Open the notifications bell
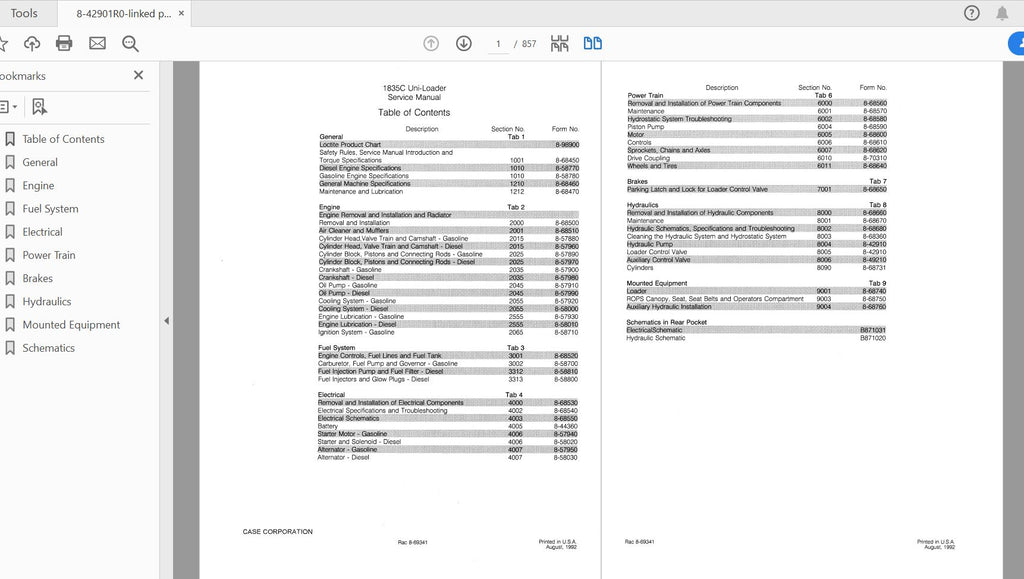Viewport: 1024px width, 579px height. tap(1002, 13)
